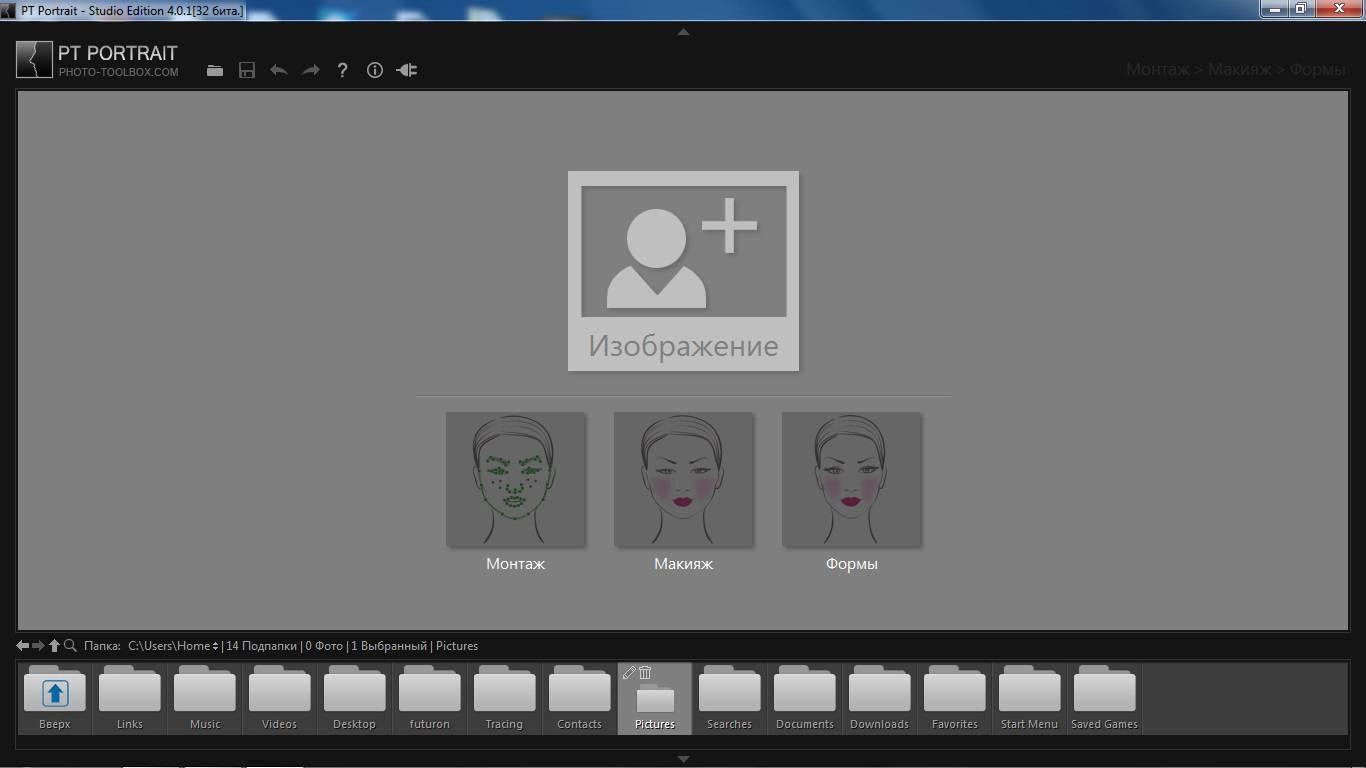
Task: Collapse the bottom browser with the down arrow
Action: [x=683, y=759]
